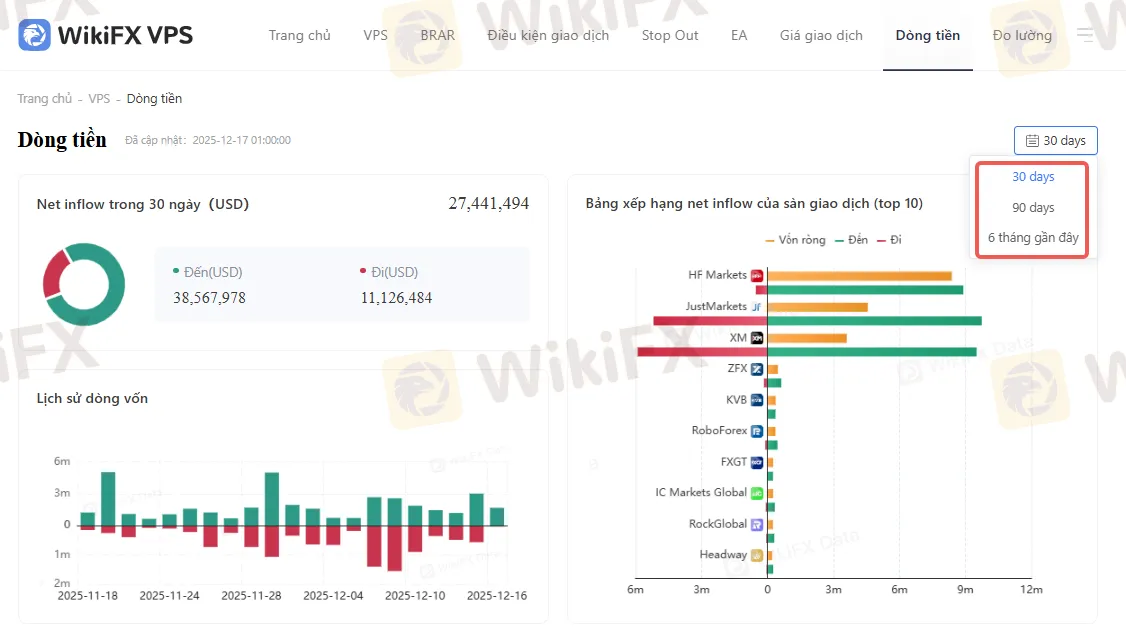
Task: Click the JustMarkets broker logo icon
Action: (x=757, y=307)
